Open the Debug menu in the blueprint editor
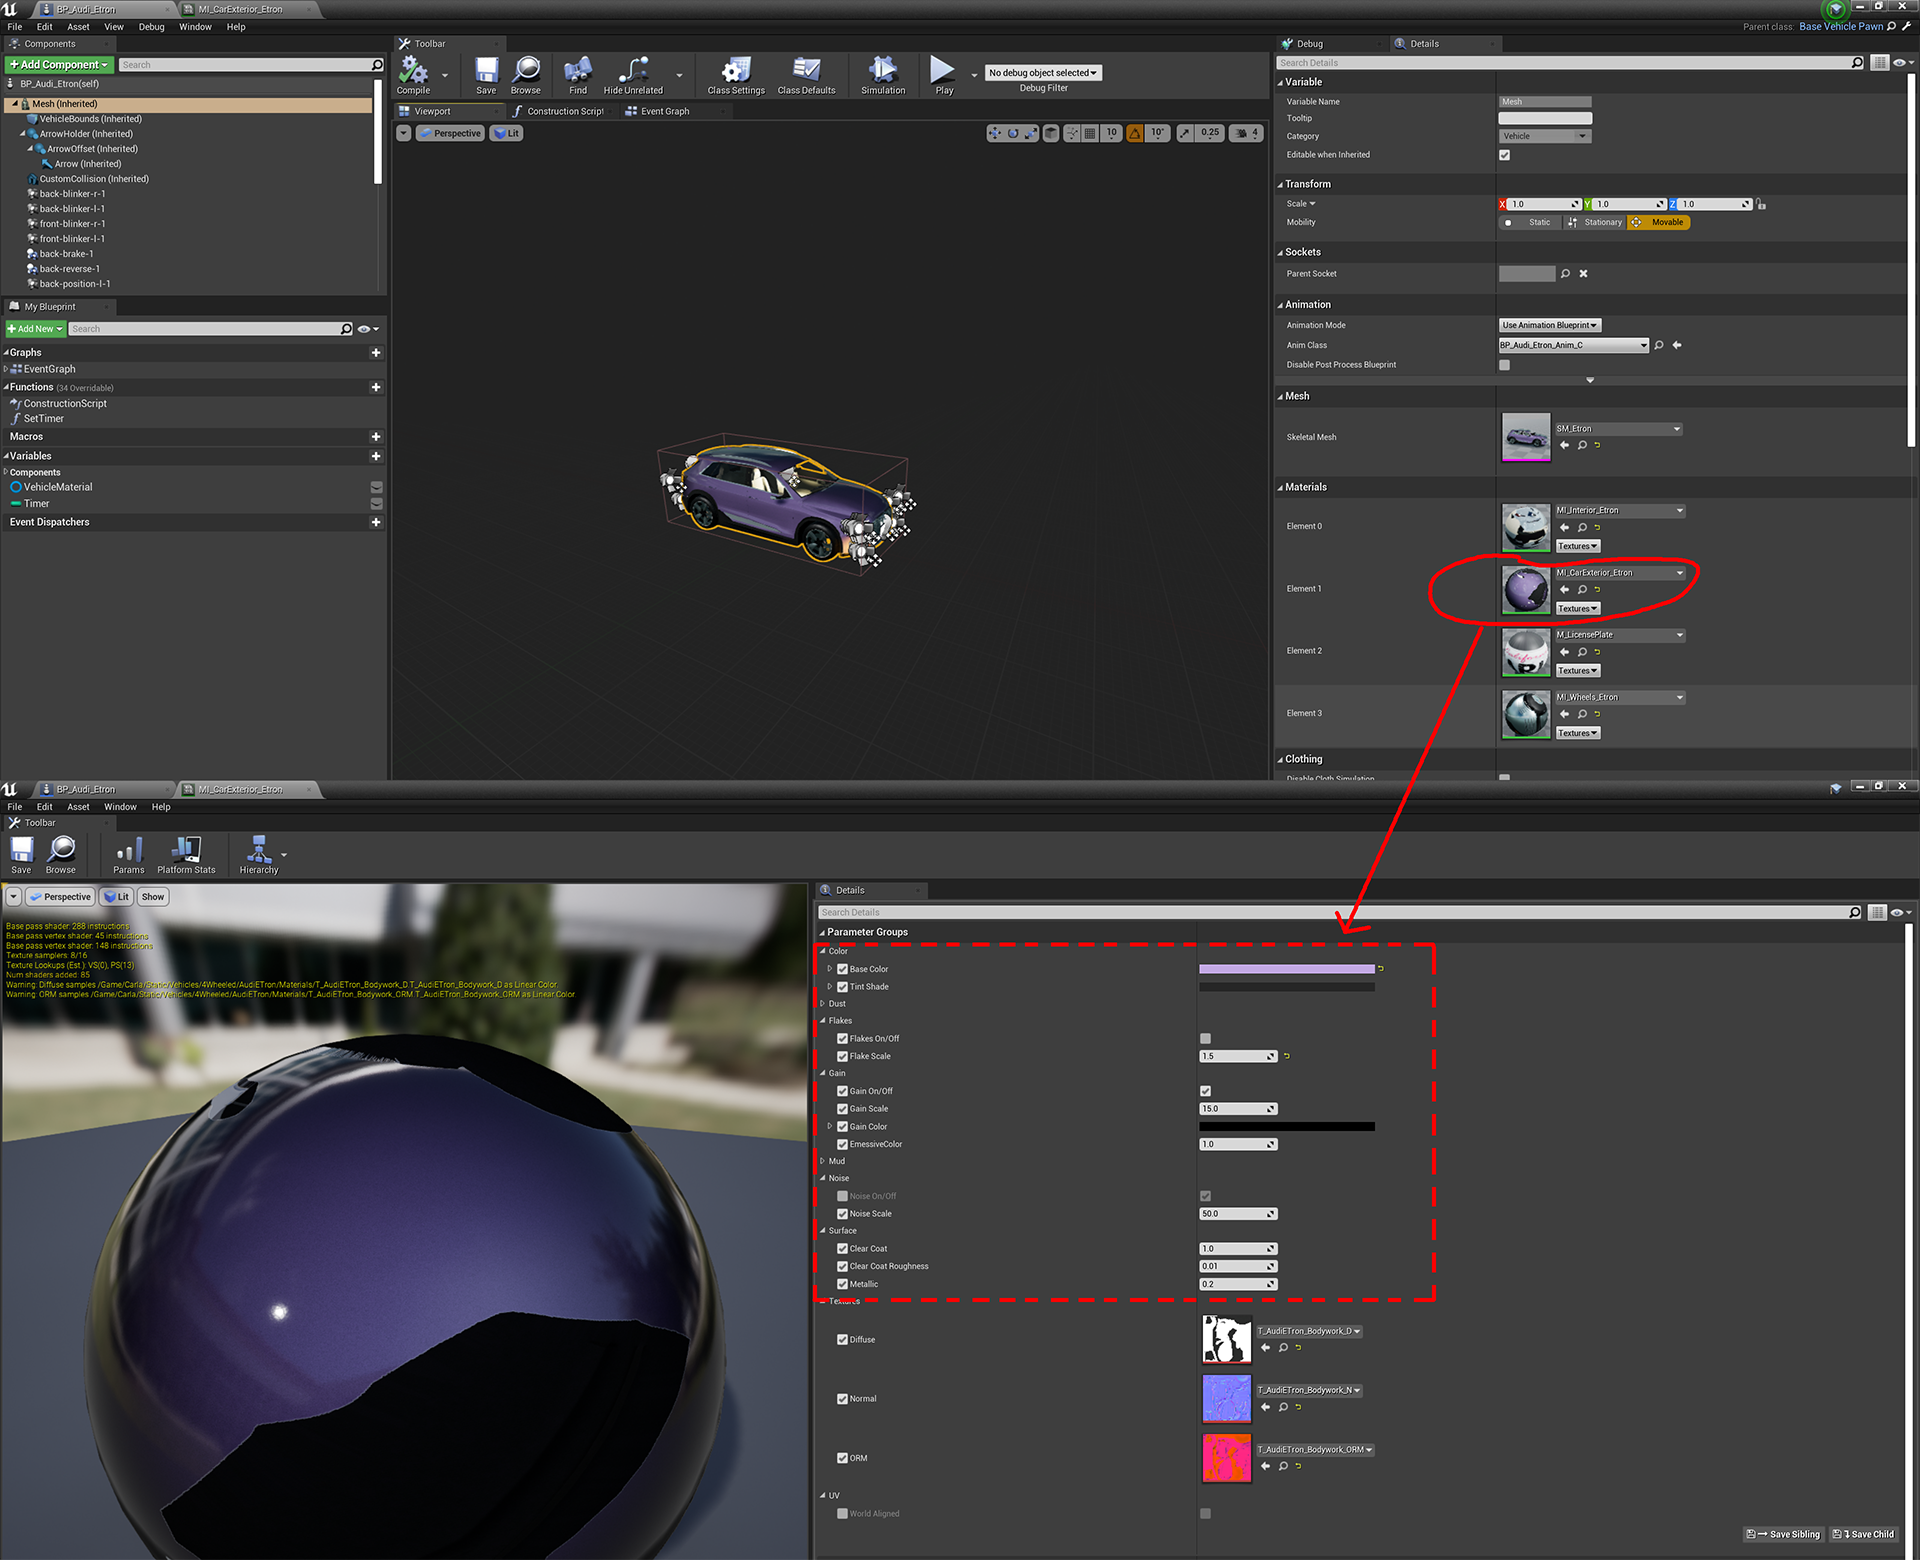1920x1560 pixels. [x=151, y=27]
